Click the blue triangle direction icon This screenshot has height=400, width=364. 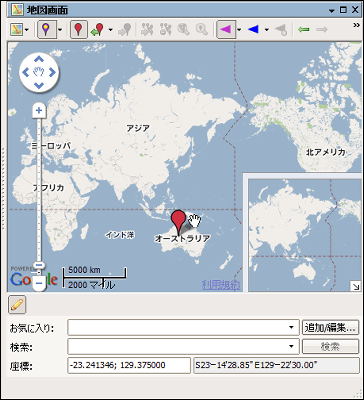253,30
